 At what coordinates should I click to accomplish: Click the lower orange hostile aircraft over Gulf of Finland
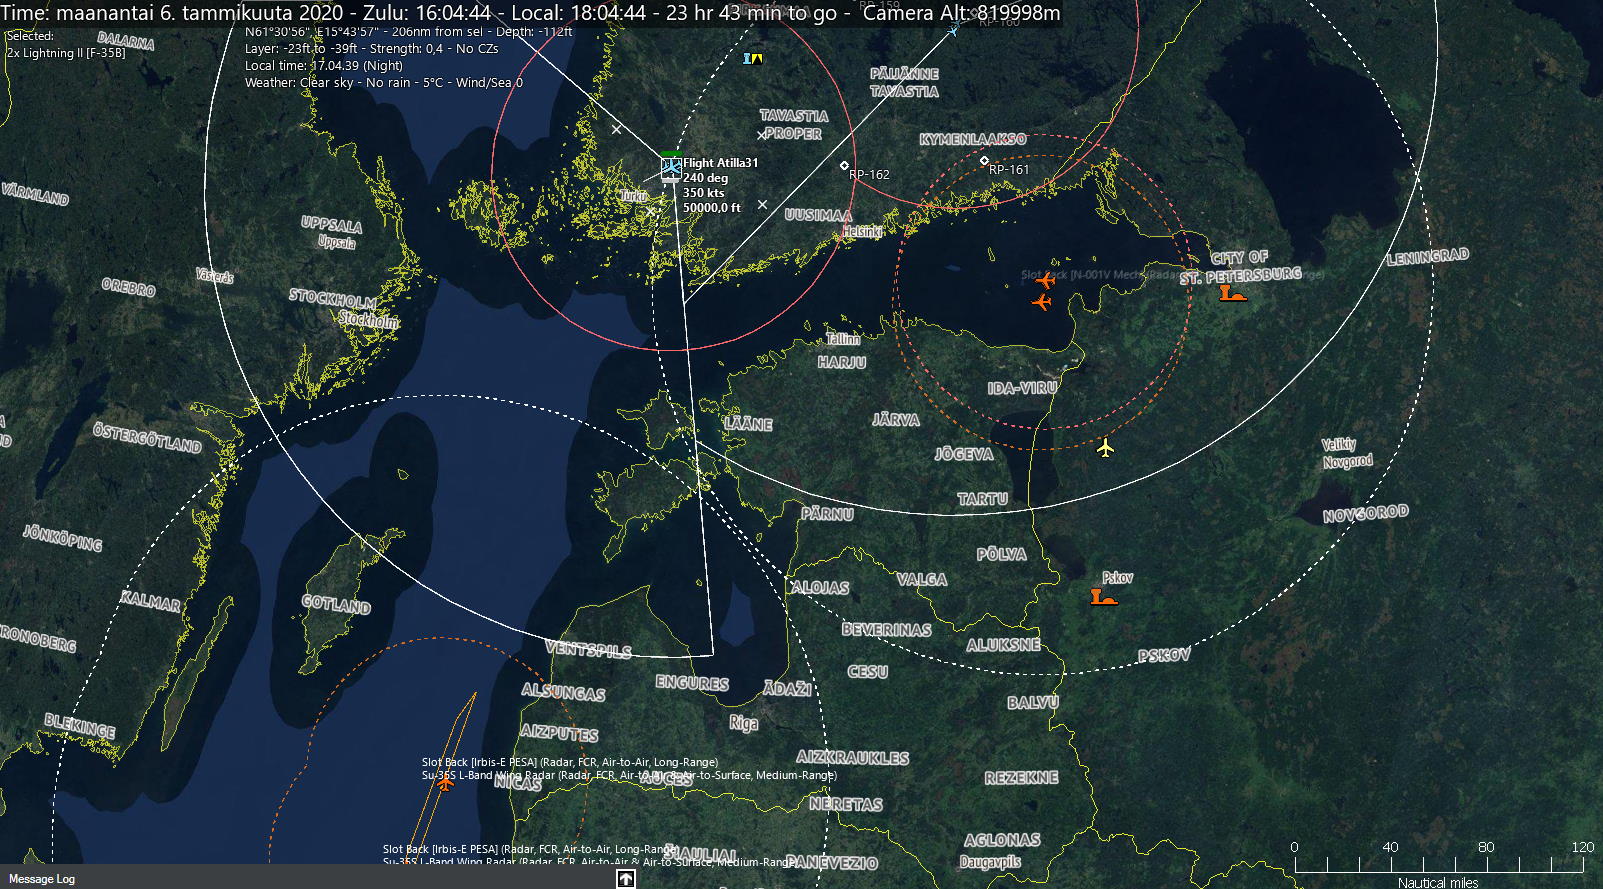(1041, 301)
